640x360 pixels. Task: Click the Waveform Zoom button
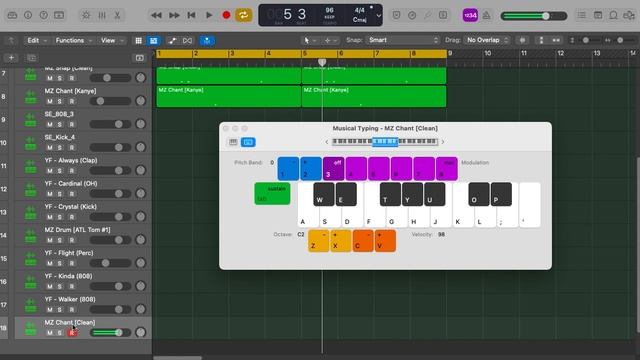(x=522, y=40)
